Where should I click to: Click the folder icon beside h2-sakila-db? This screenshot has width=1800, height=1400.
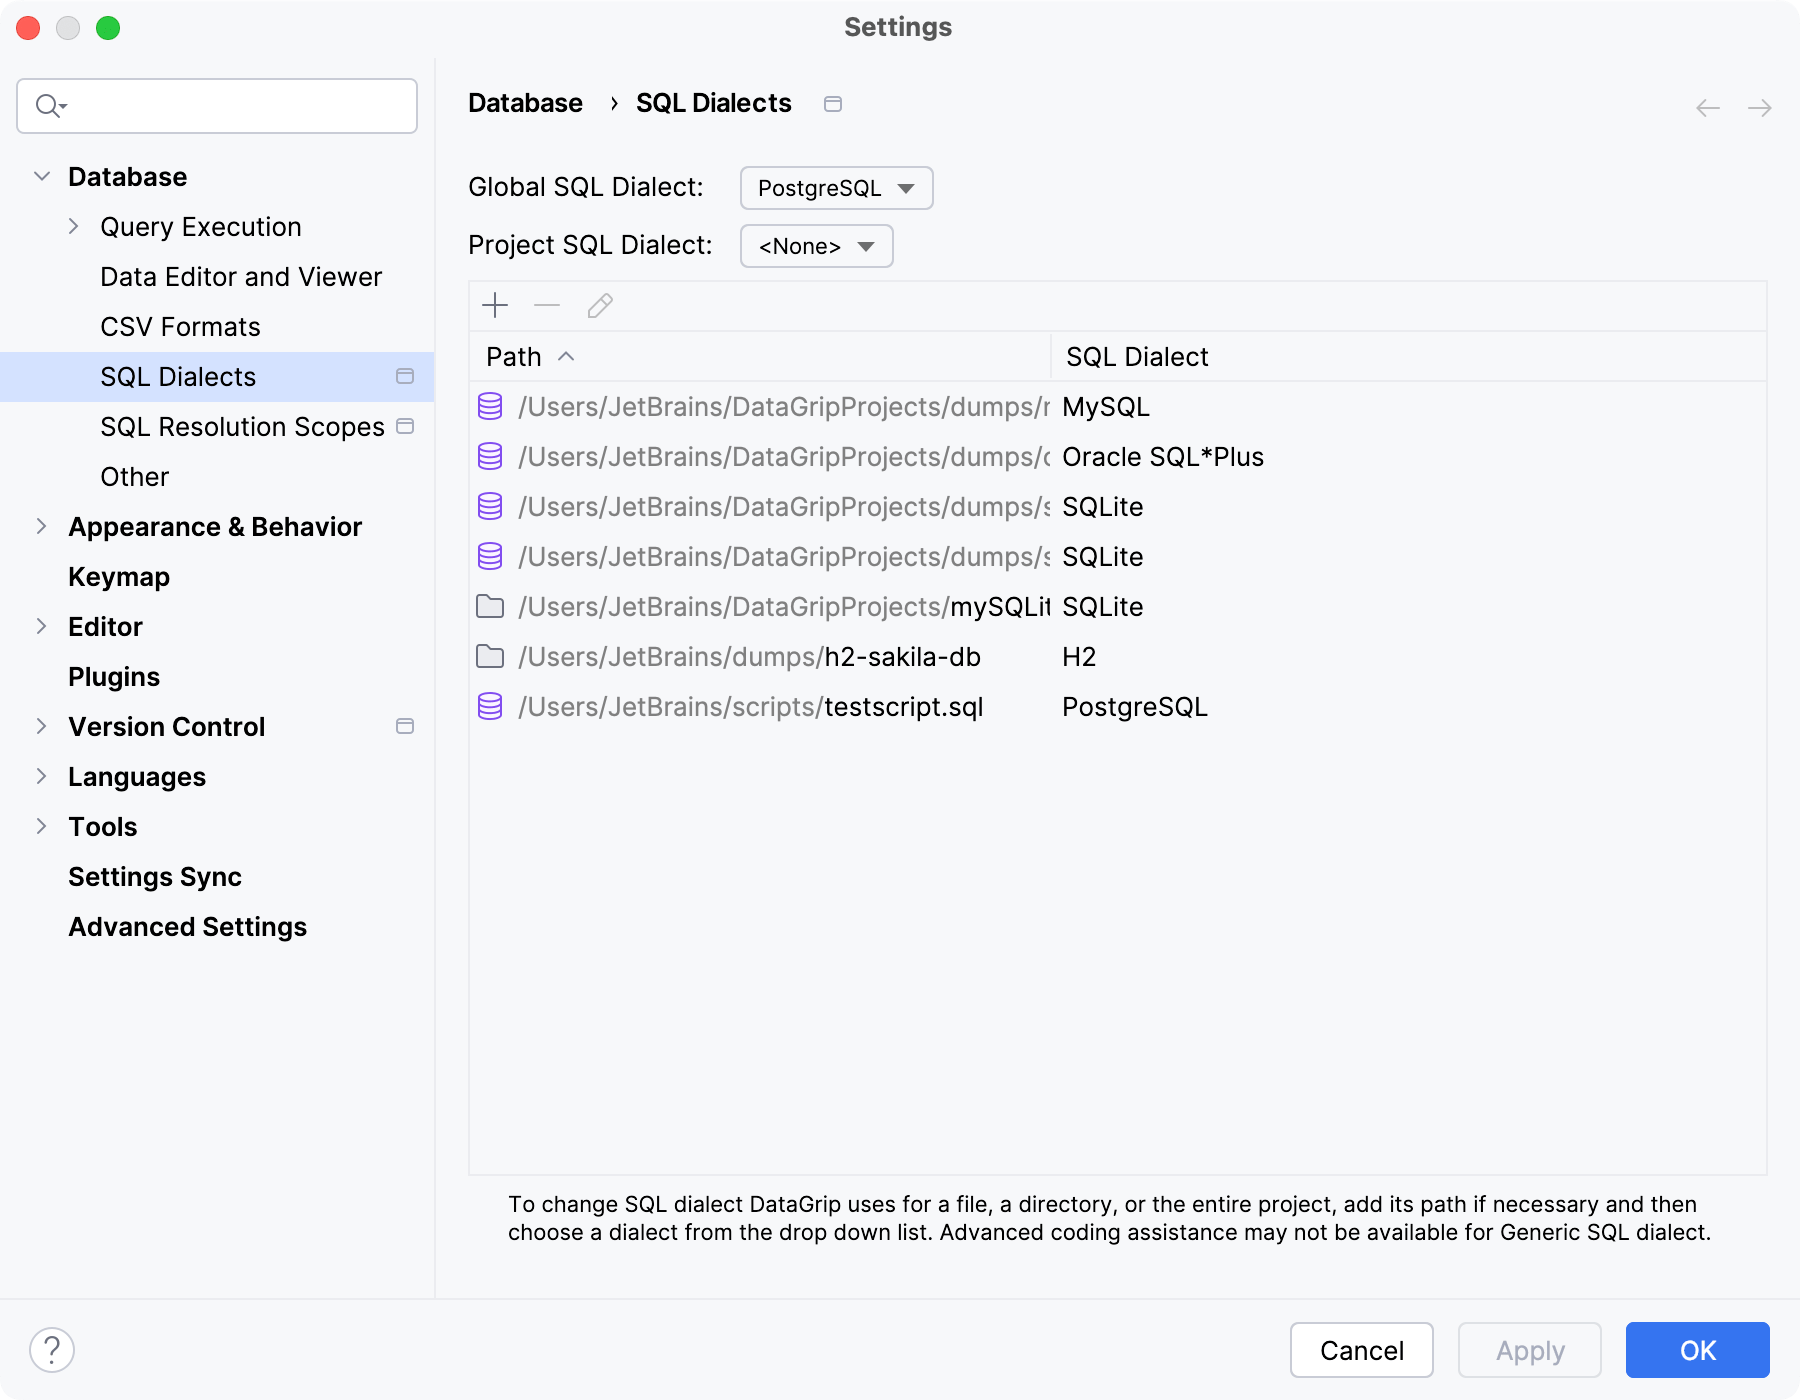click(491, 657)
